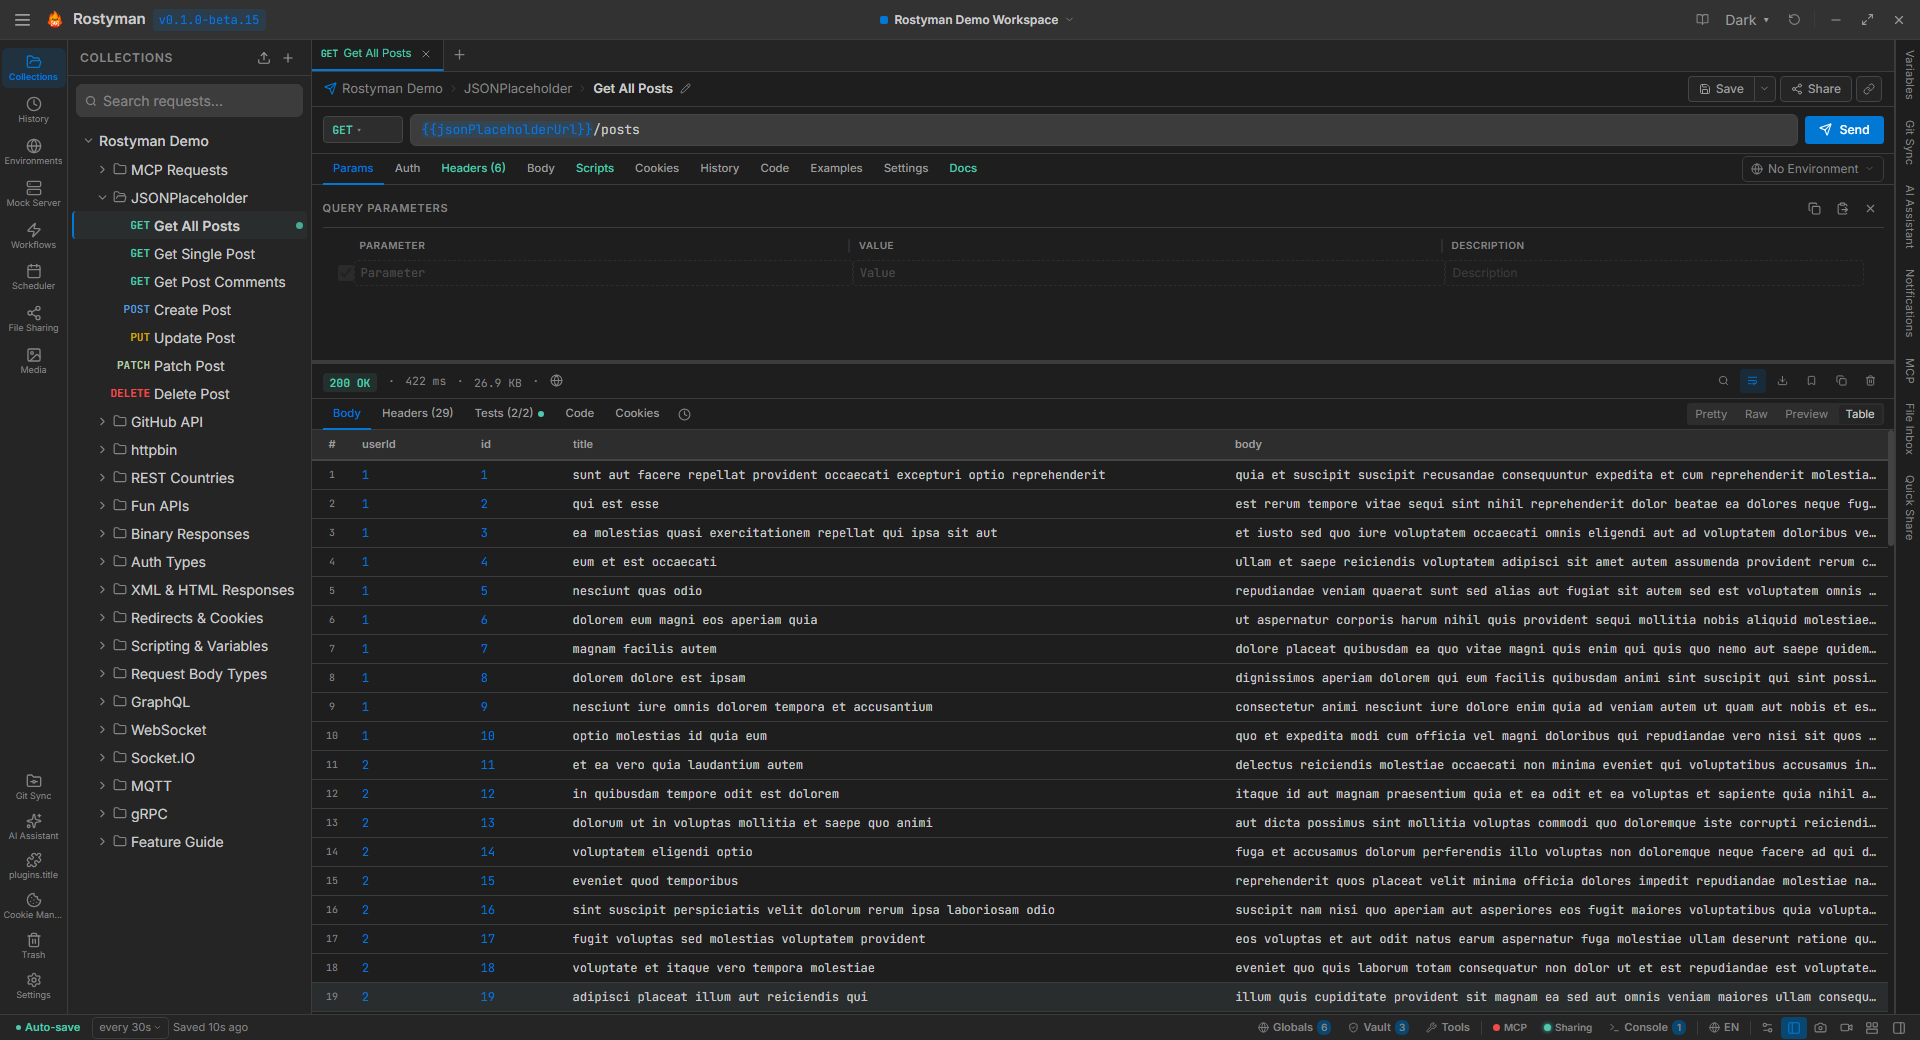Switch response view to Table
1920x1040 pixels.
coord(1859,414)
